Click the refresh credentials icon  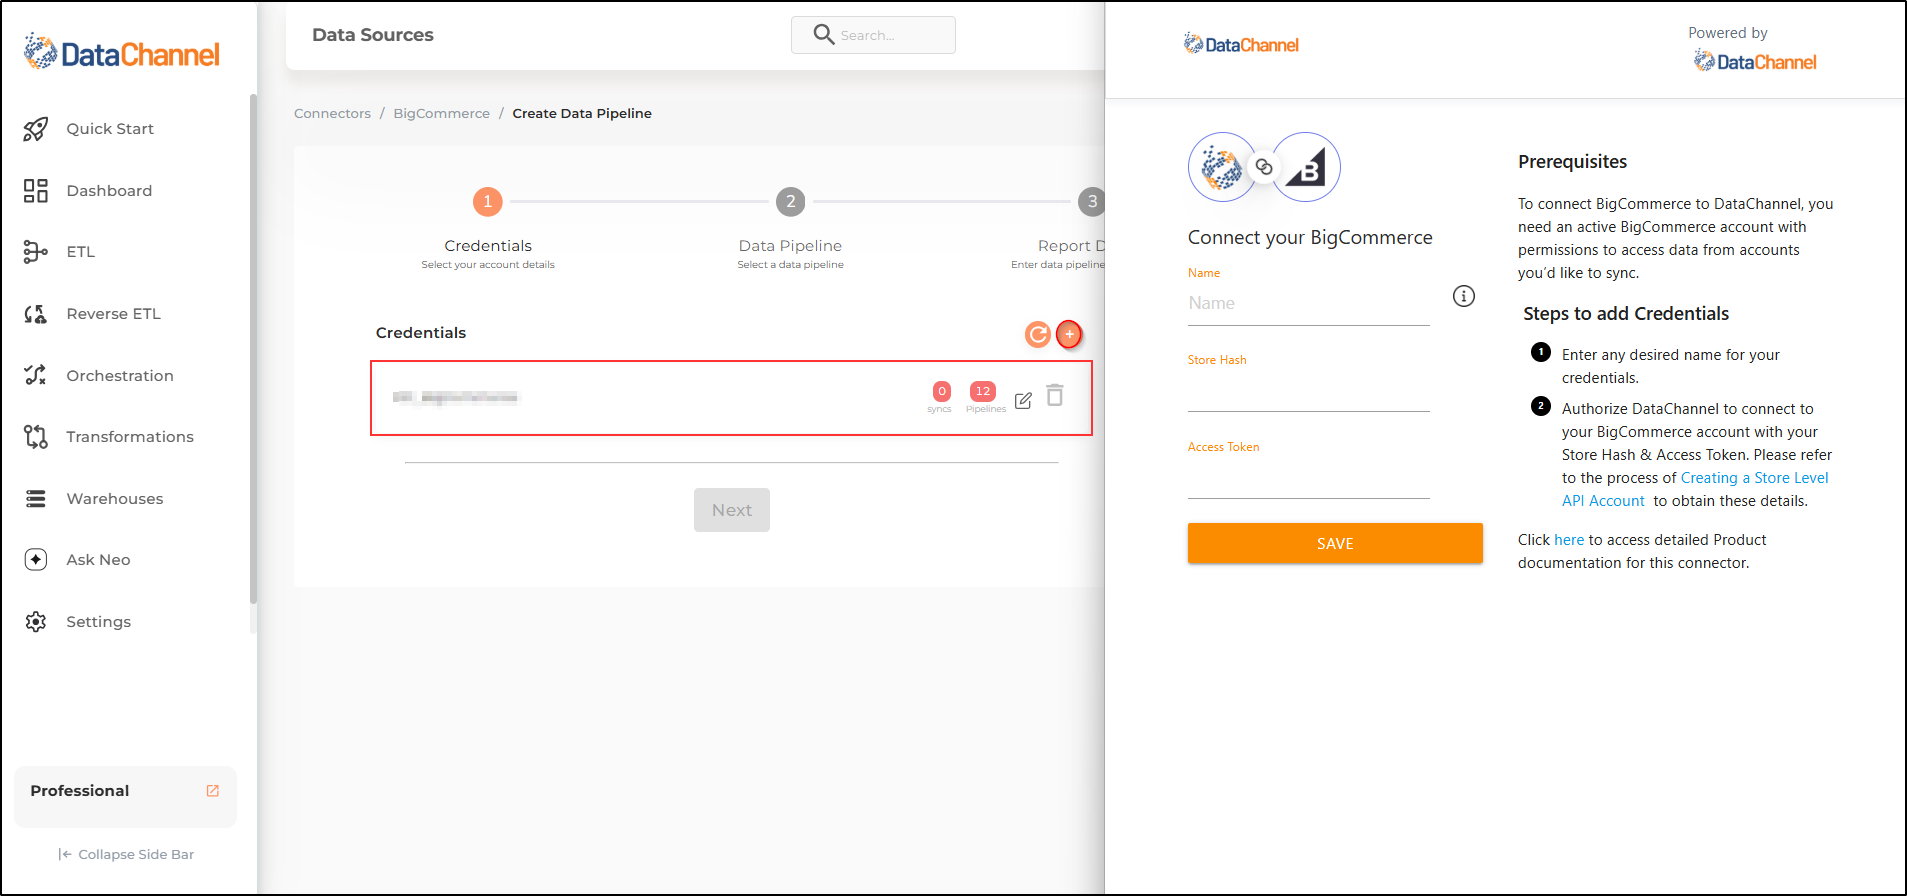click(1038, 334)
